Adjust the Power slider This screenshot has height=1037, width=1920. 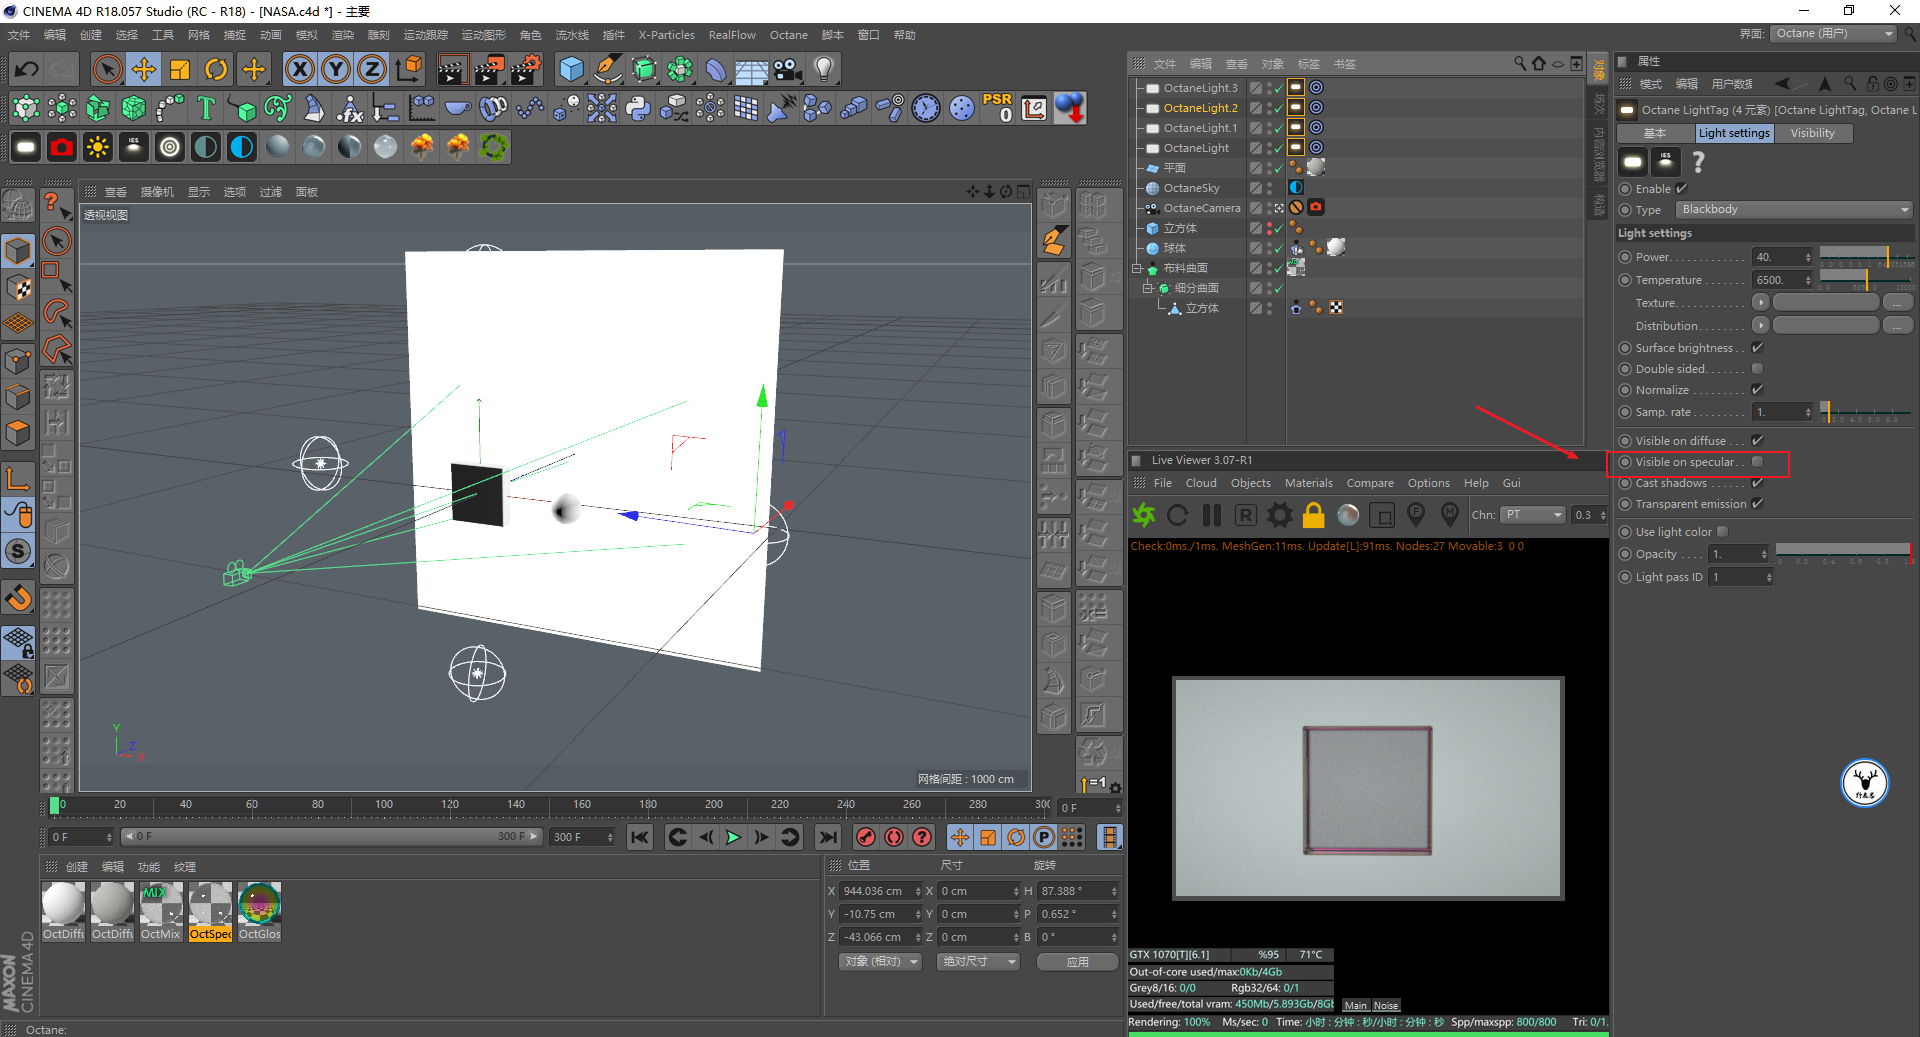click(1865, 257)
